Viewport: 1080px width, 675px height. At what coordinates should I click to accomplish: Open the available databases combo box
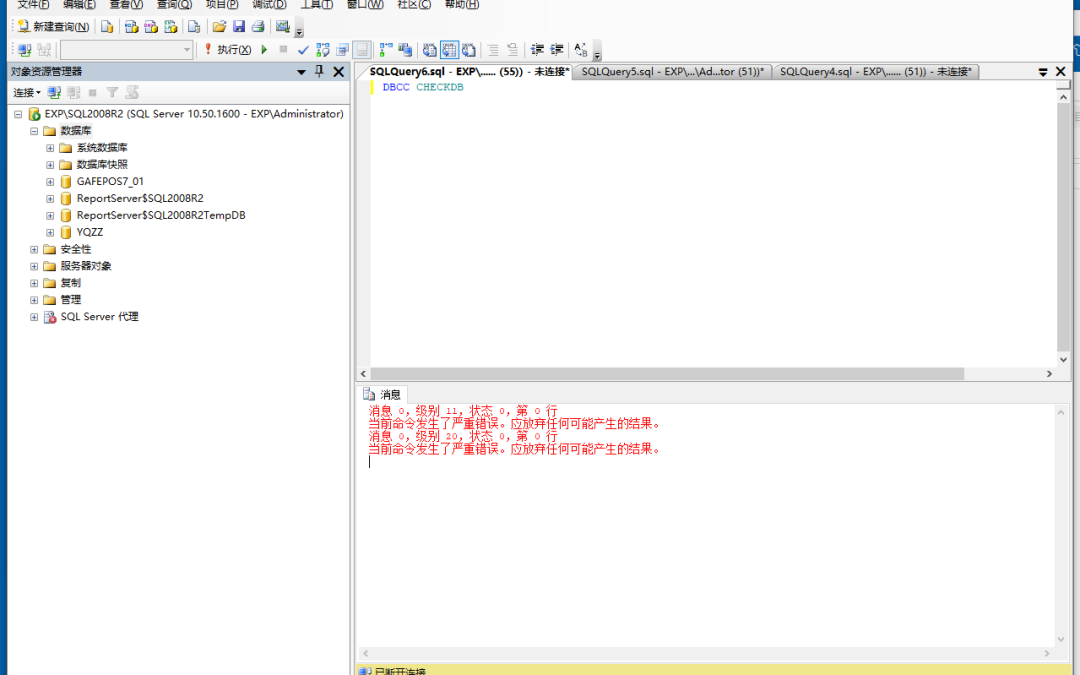[126, 50]
